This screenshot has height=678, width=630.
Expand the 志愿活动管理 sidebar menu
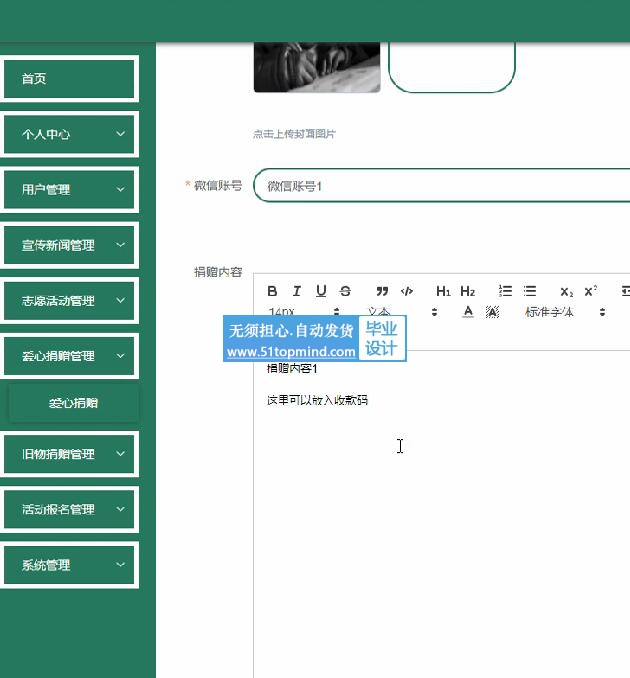[x=69, y=301]
